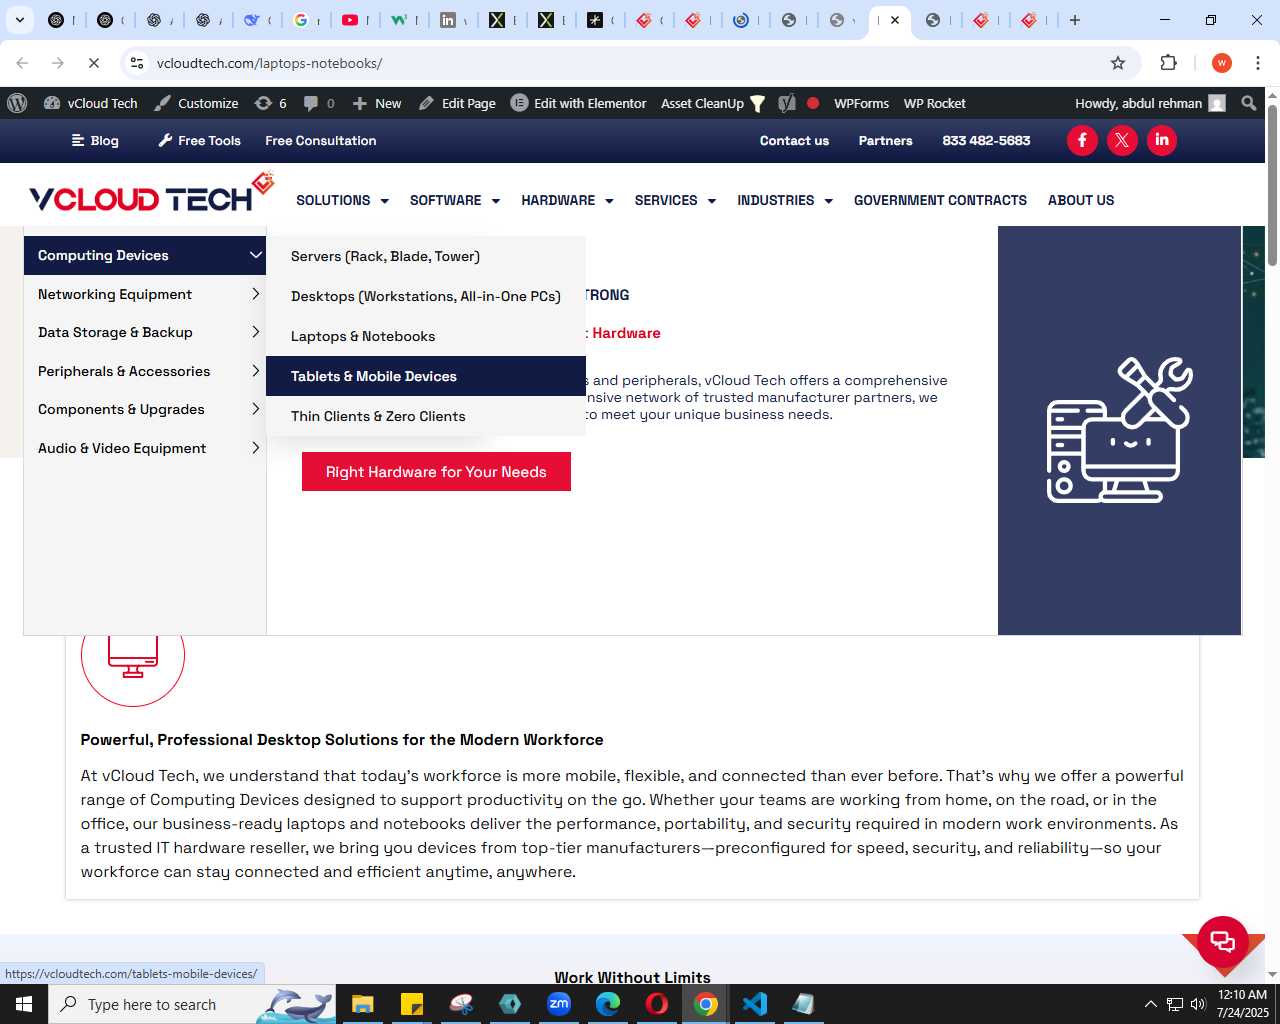
Task: Open the red live chat bubble
Action: tap(1223, 941)
